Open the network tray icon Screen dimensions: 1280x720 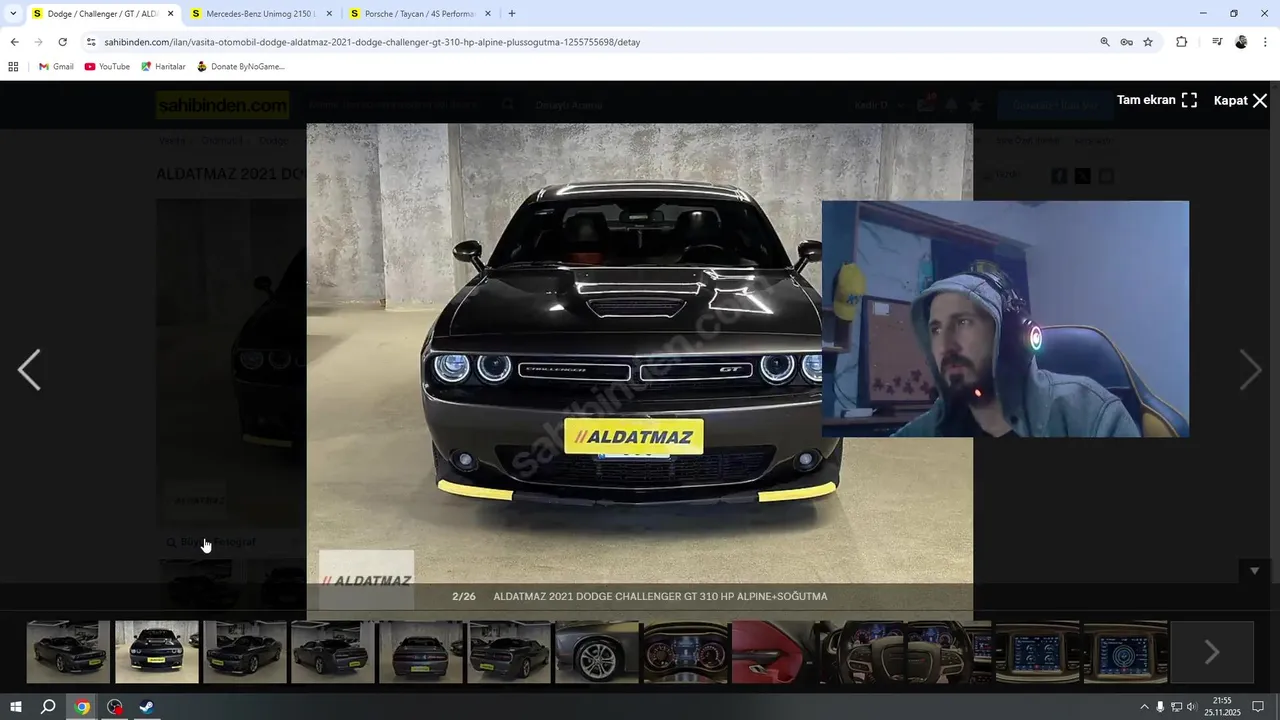click(1176, 707)
